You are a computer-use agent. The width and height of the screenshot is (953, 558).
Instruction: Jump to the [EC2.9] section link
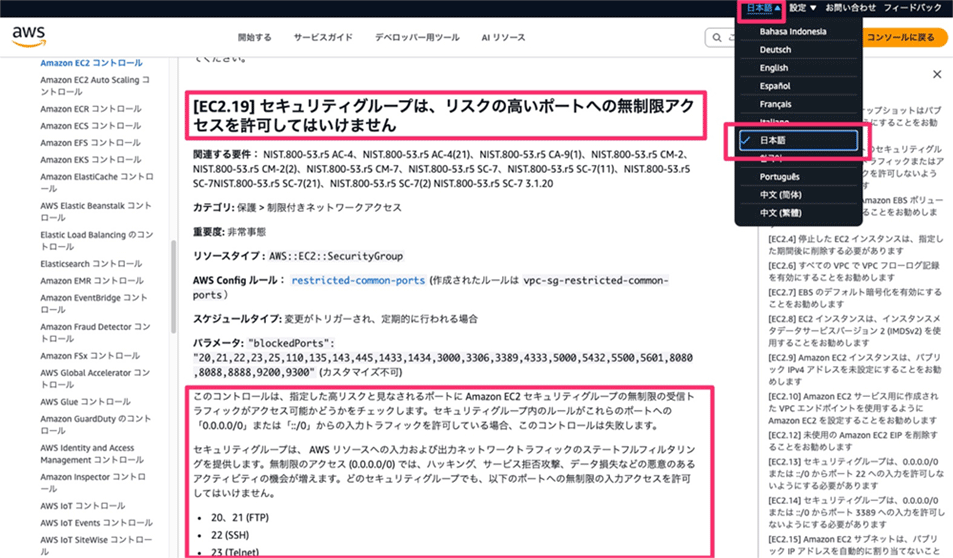pos(855,358)
